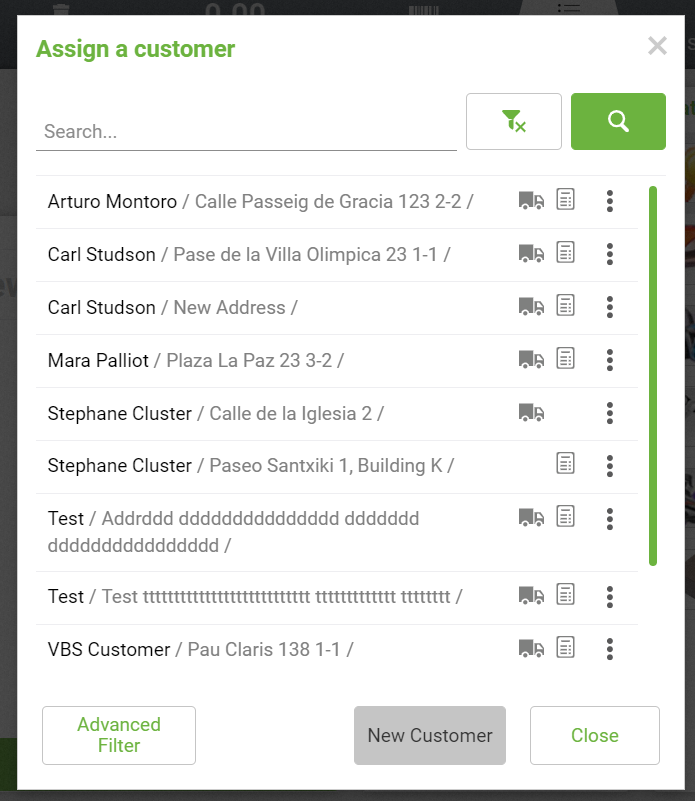Screen dimensions: 695x801
Task: Expand the three-dot menu for VBS Customer
Action: click(609, 649)
